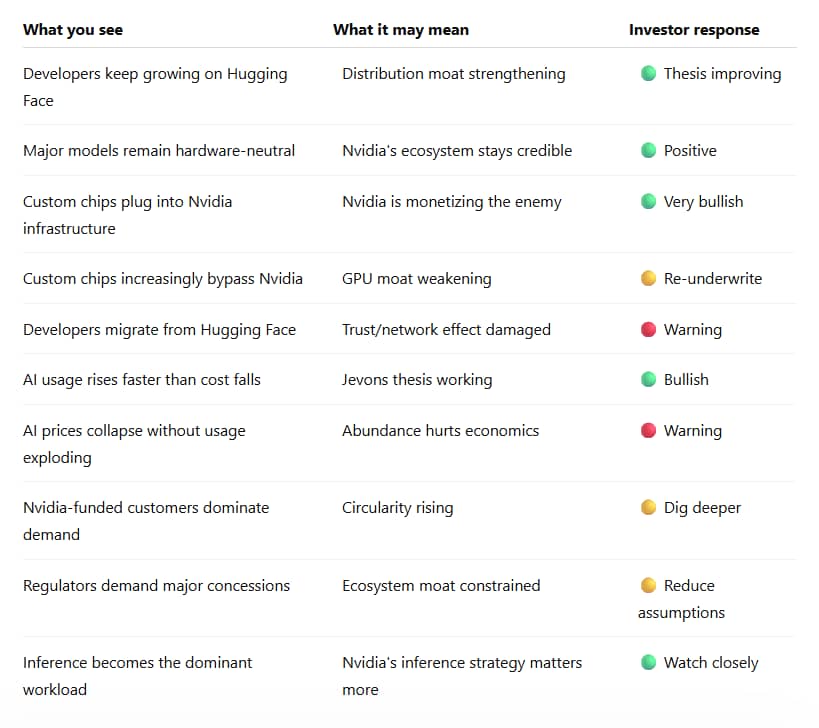Select the red dot beside Abundance hurts economics row
819x728 pixels.
648,430
